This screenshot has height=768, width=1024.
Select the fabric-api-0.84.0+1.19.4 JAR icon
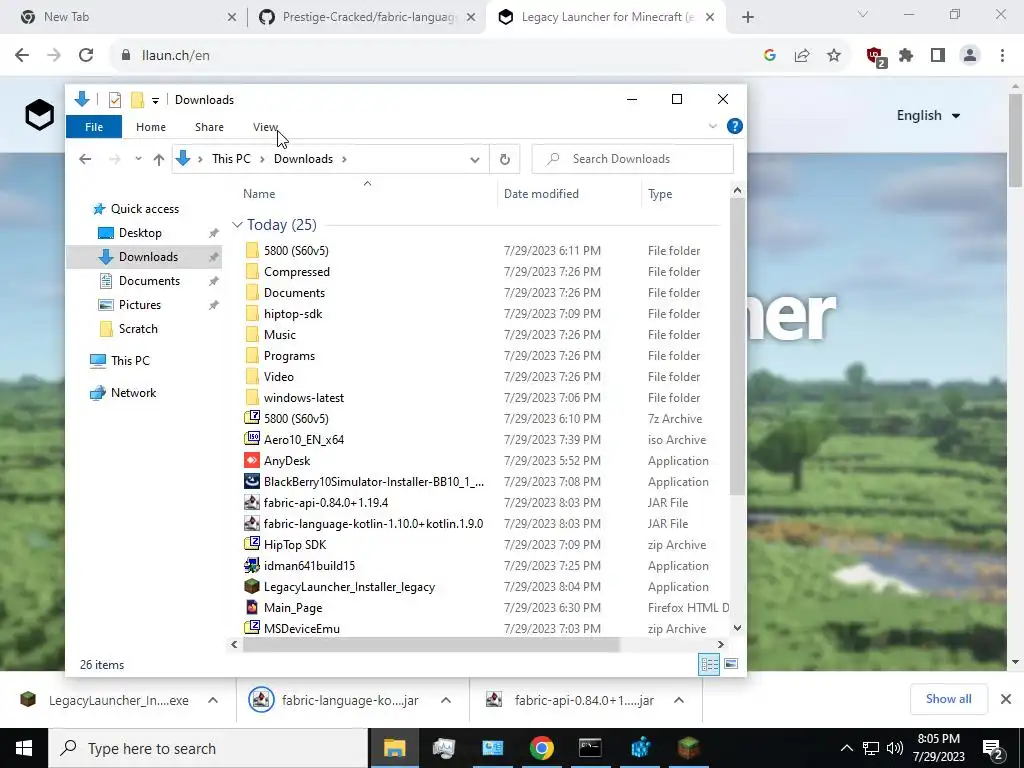point(251,503)
